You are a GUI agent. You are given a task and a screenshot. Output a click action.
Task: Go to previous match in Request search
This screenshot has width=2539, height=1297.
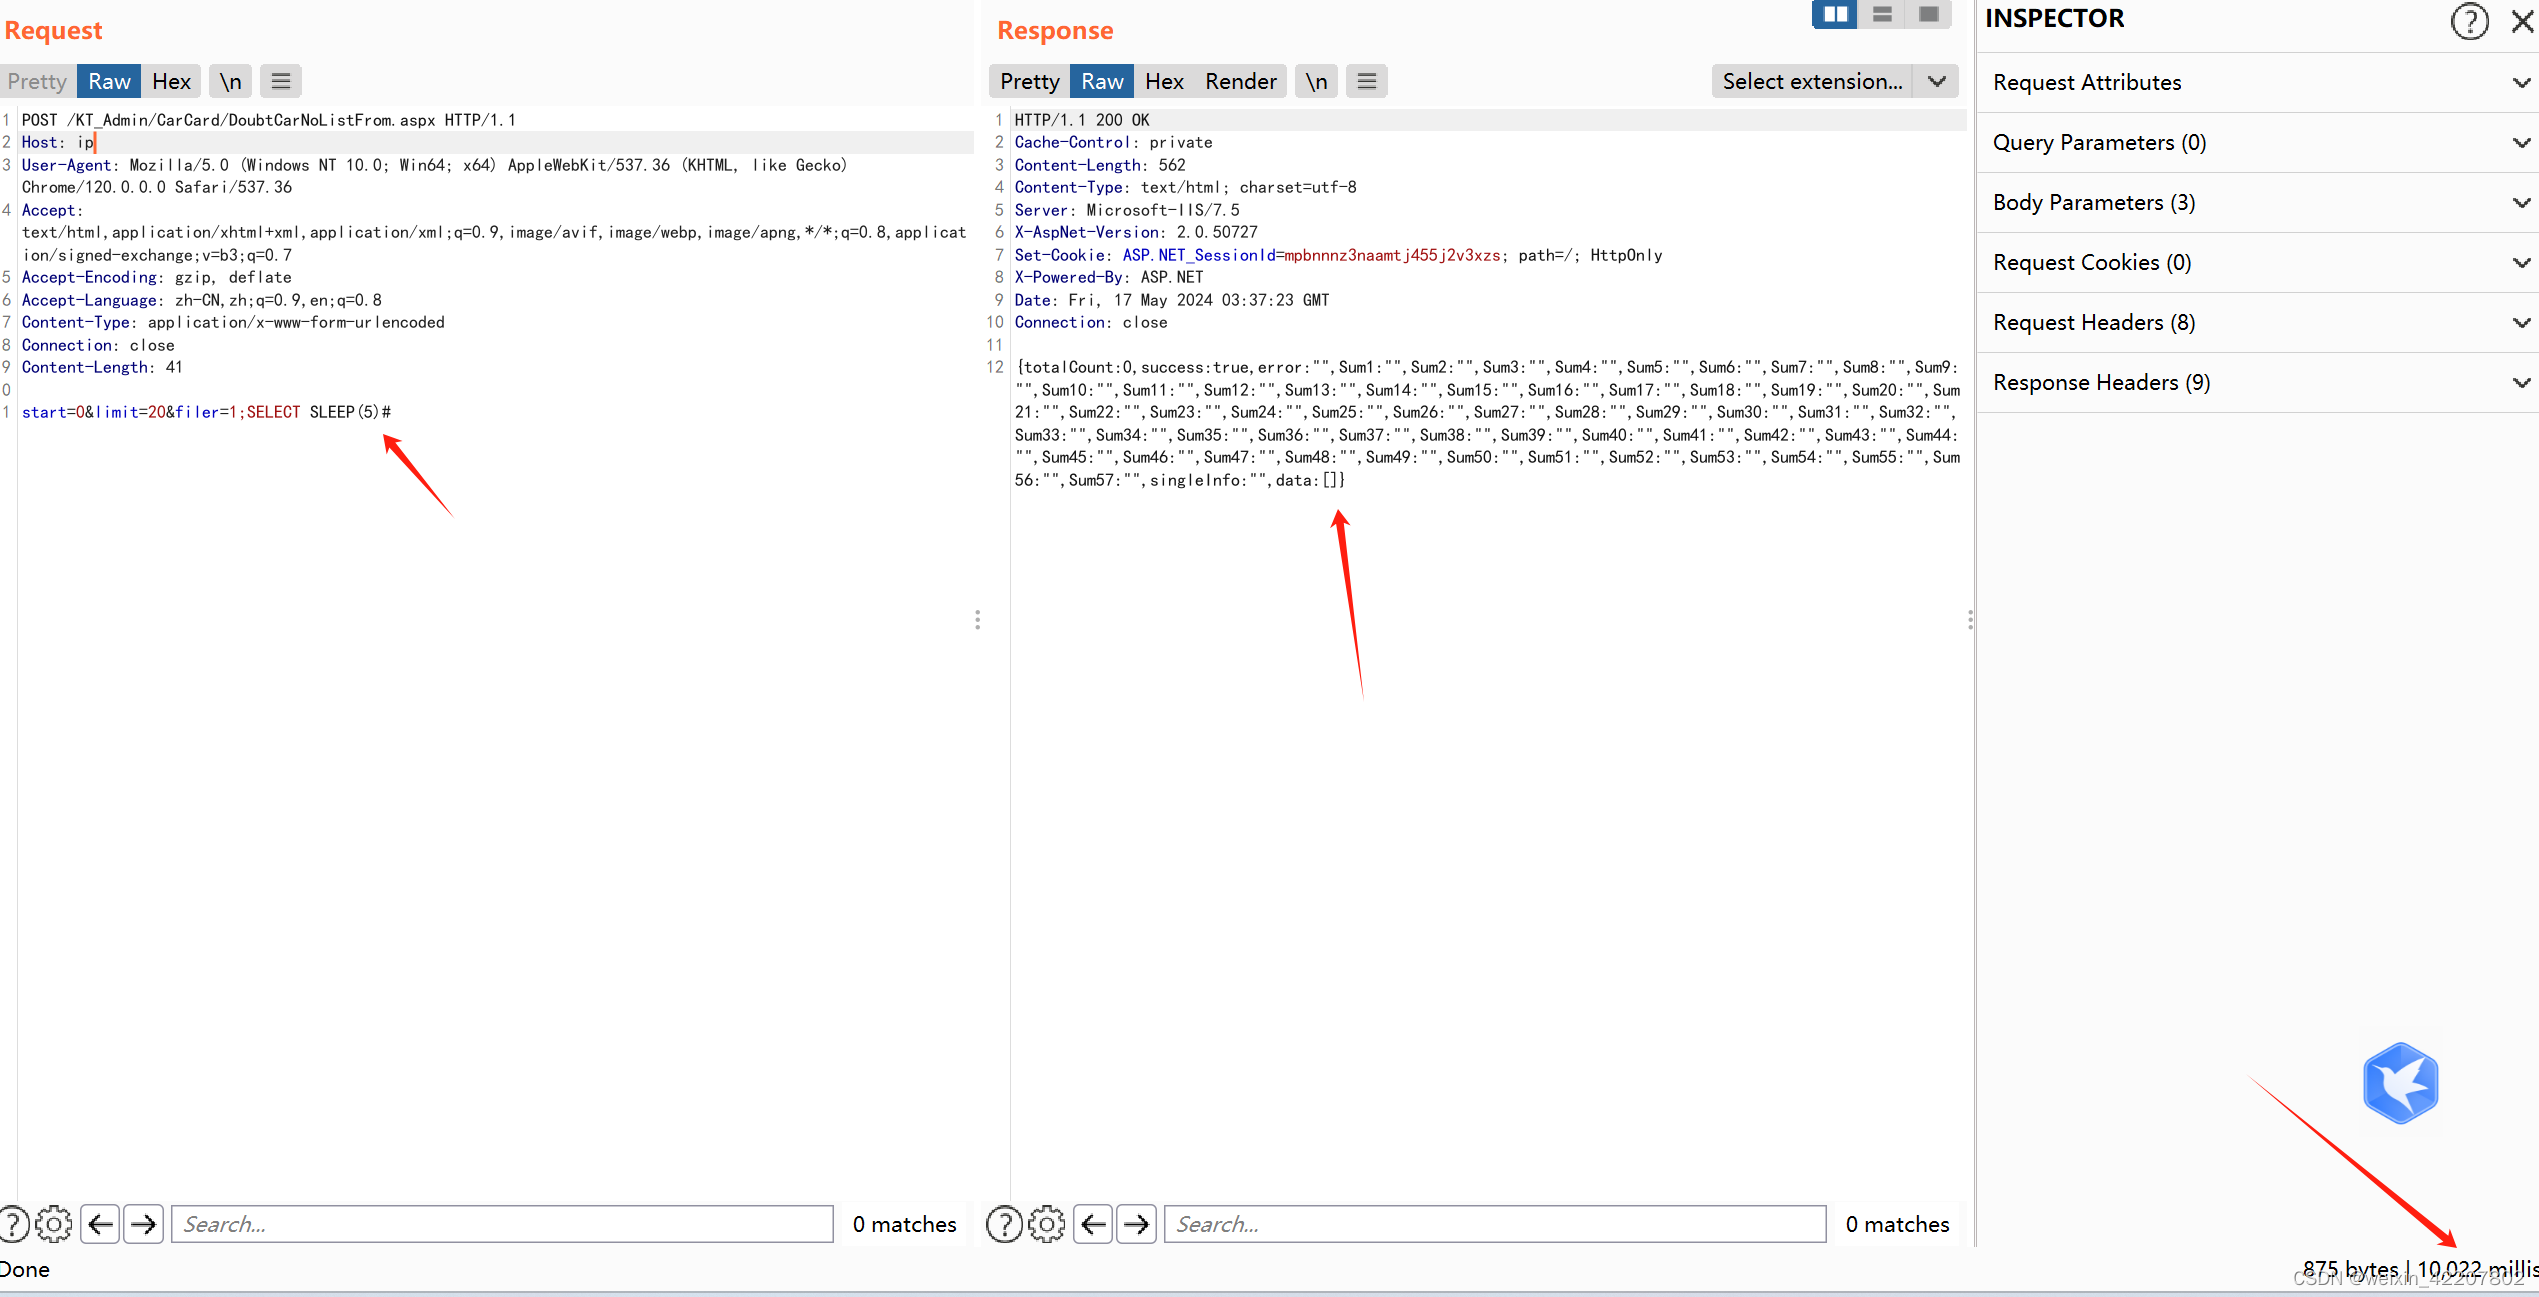[x=101, y=1224]
